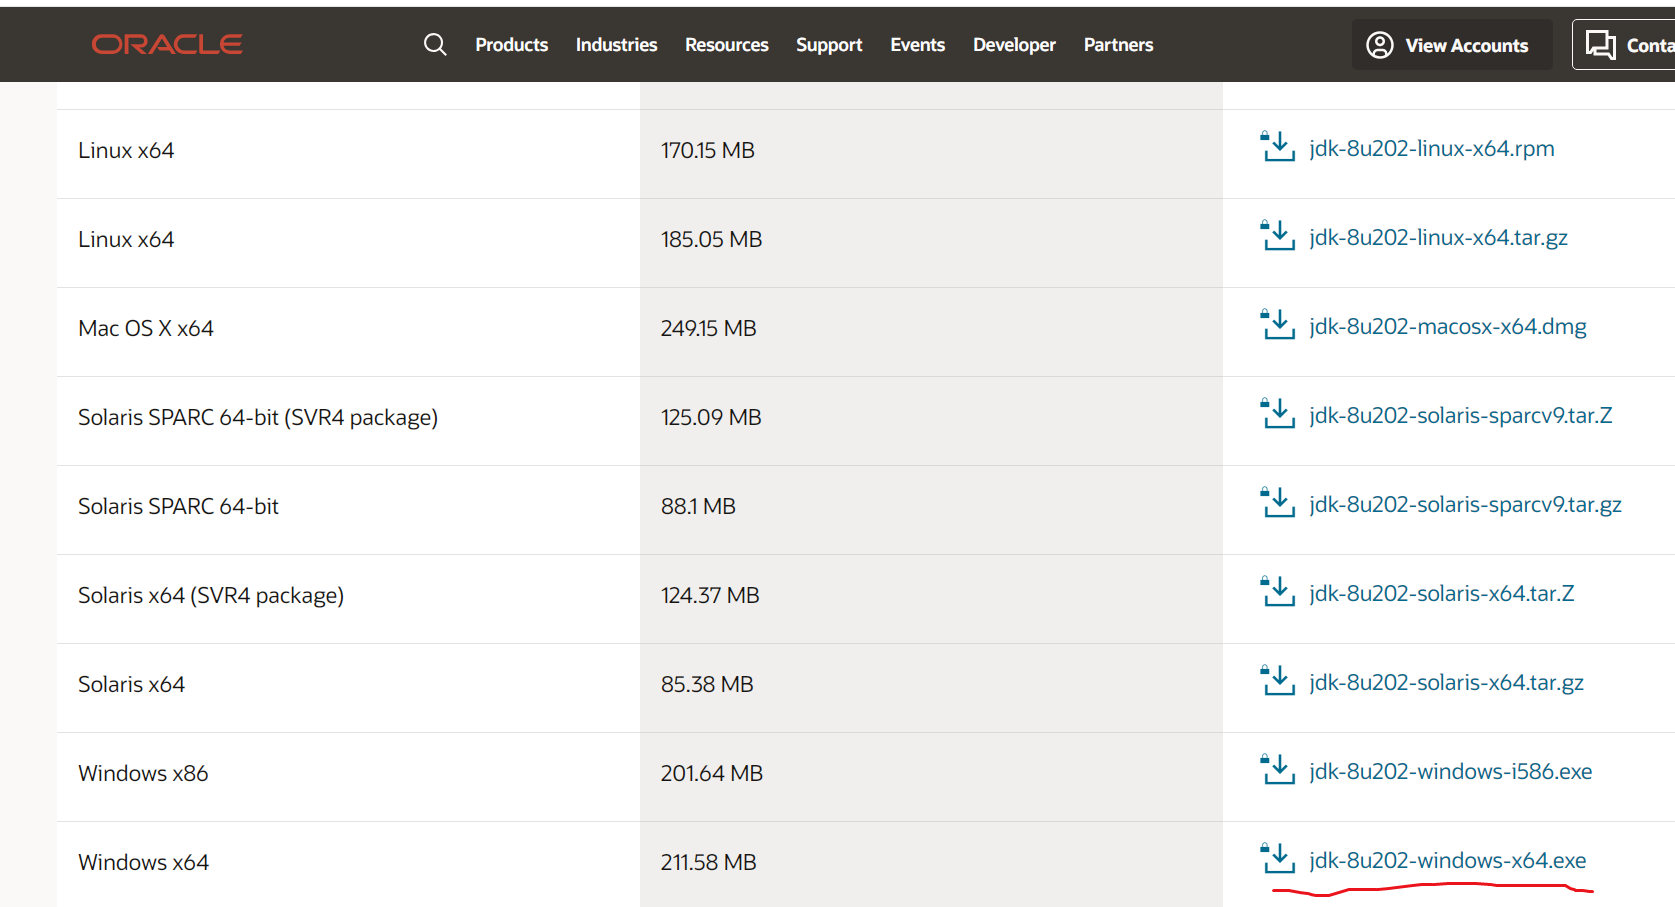The width and height of the screenshot is (1675, 907).
Task: Click the Contact chat bubble icon
Action: pos(1601,45)
